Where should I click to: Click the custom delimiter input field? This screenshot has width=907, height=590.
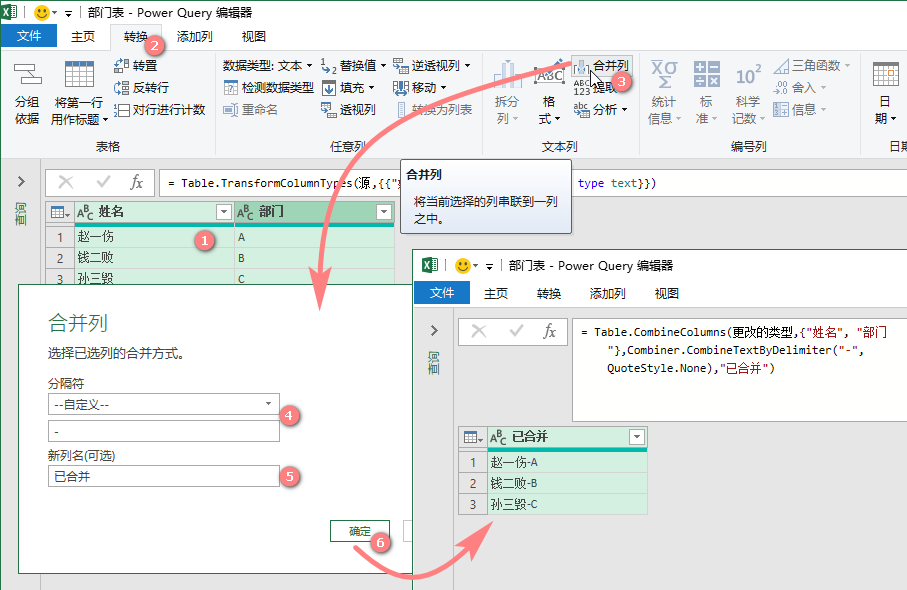[x=163, y=432]
